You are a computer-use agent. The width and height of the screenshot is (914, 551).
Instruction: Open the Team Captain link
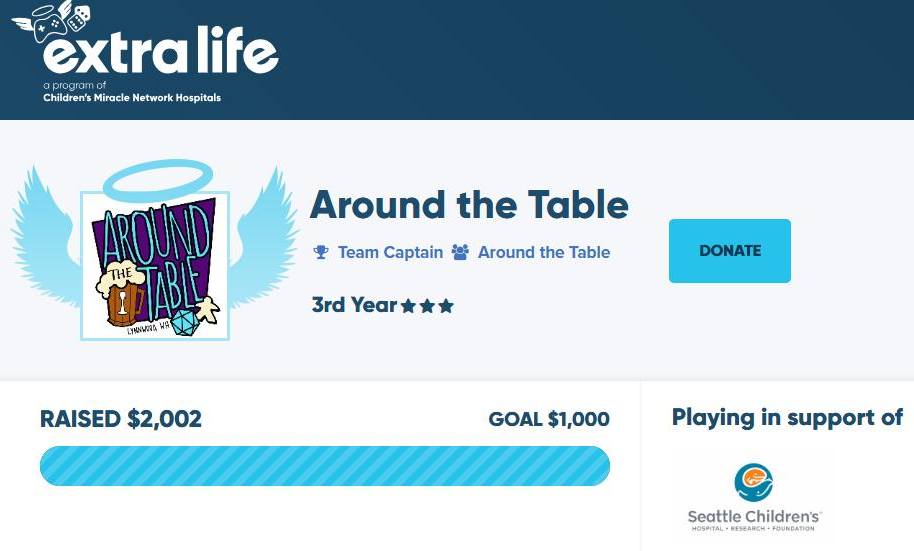point(391,252)
